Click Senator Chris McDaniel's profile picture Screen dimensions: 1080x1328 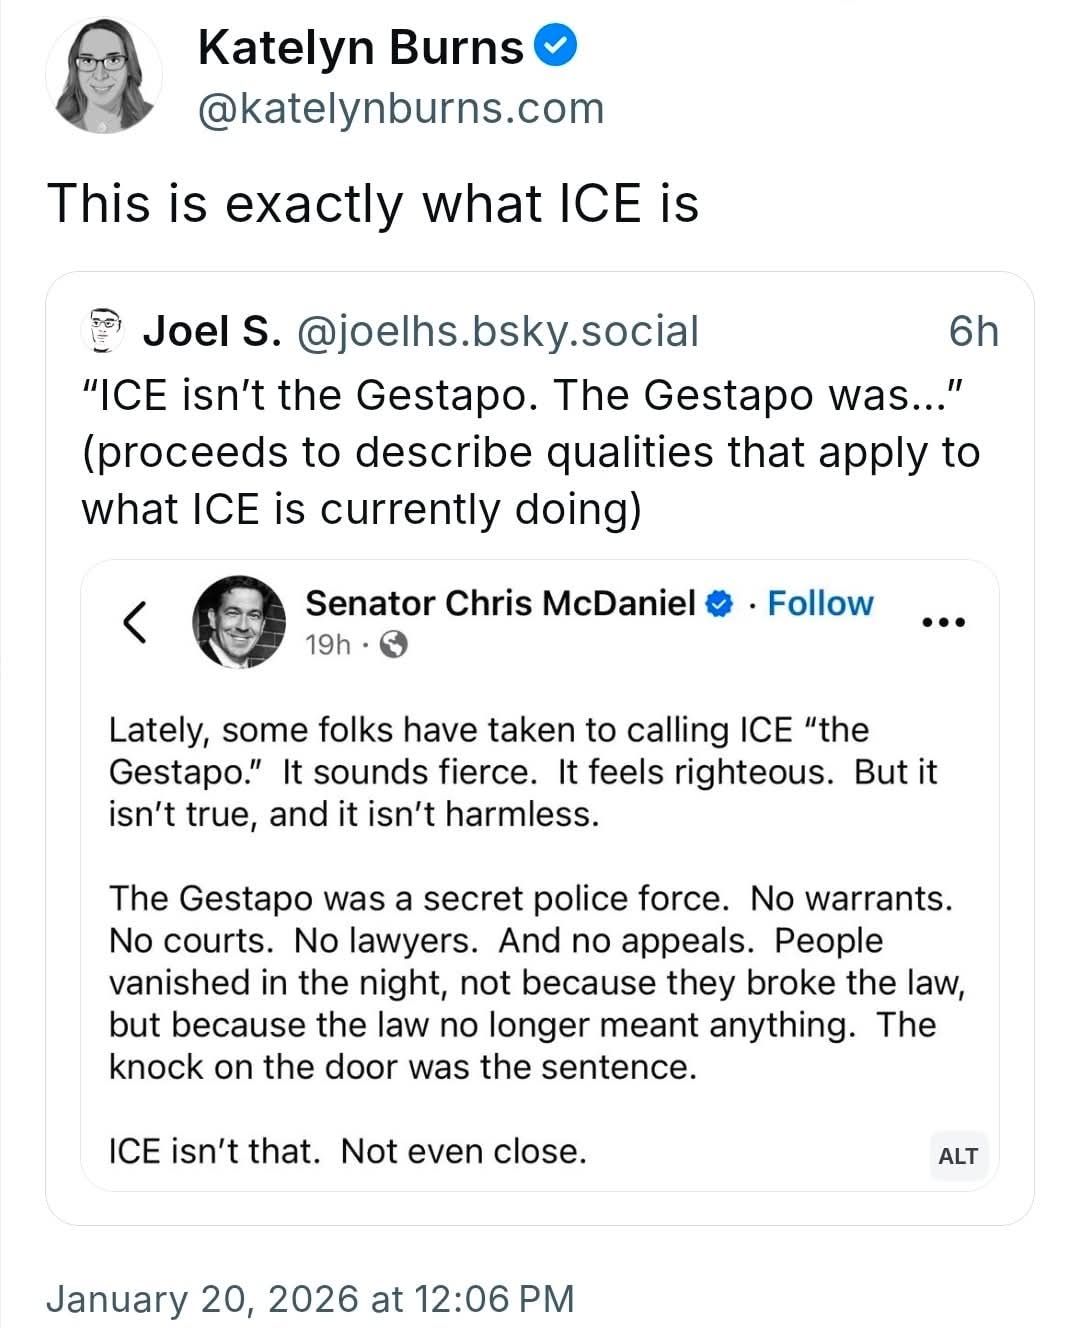[x=238, y=620]
